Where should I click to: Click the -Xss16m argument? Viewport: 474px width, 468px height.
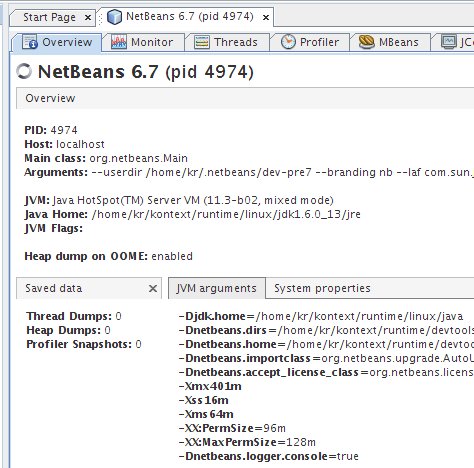tap(203, 400)
